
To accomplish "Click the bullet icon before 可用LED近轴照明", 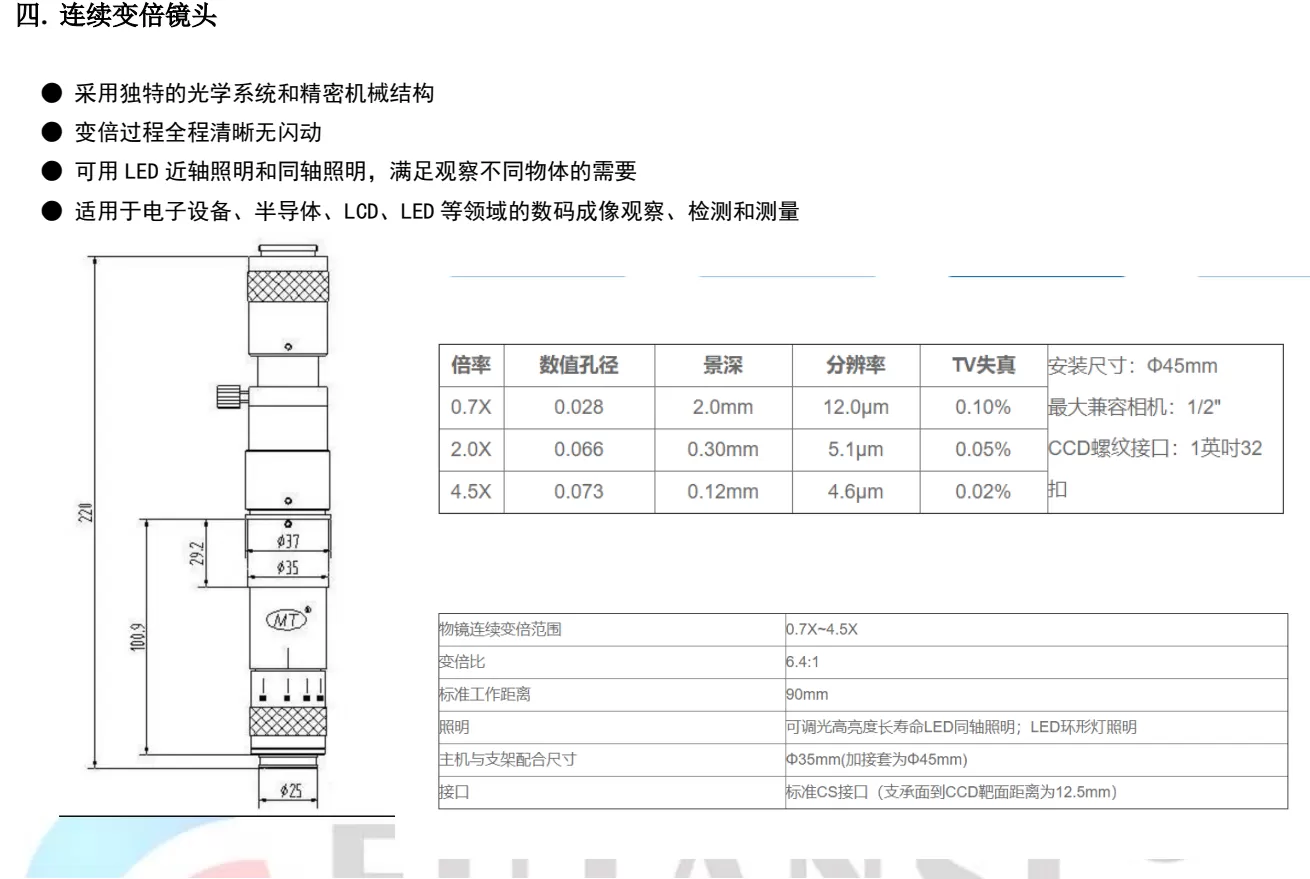I will click(x=54, y=170).
